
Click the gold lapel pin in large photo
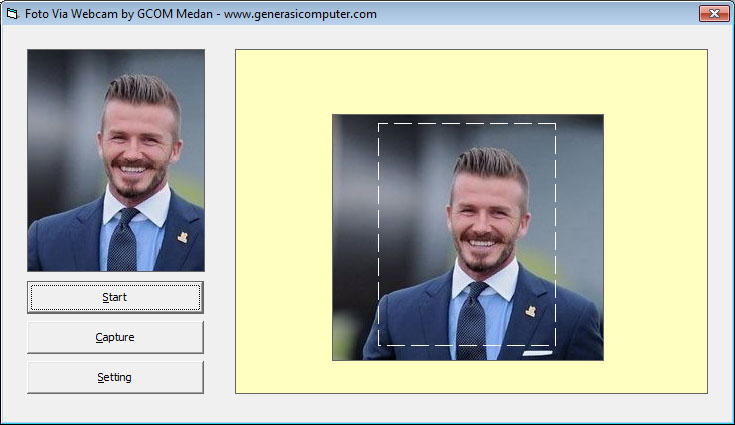point(531,311)
